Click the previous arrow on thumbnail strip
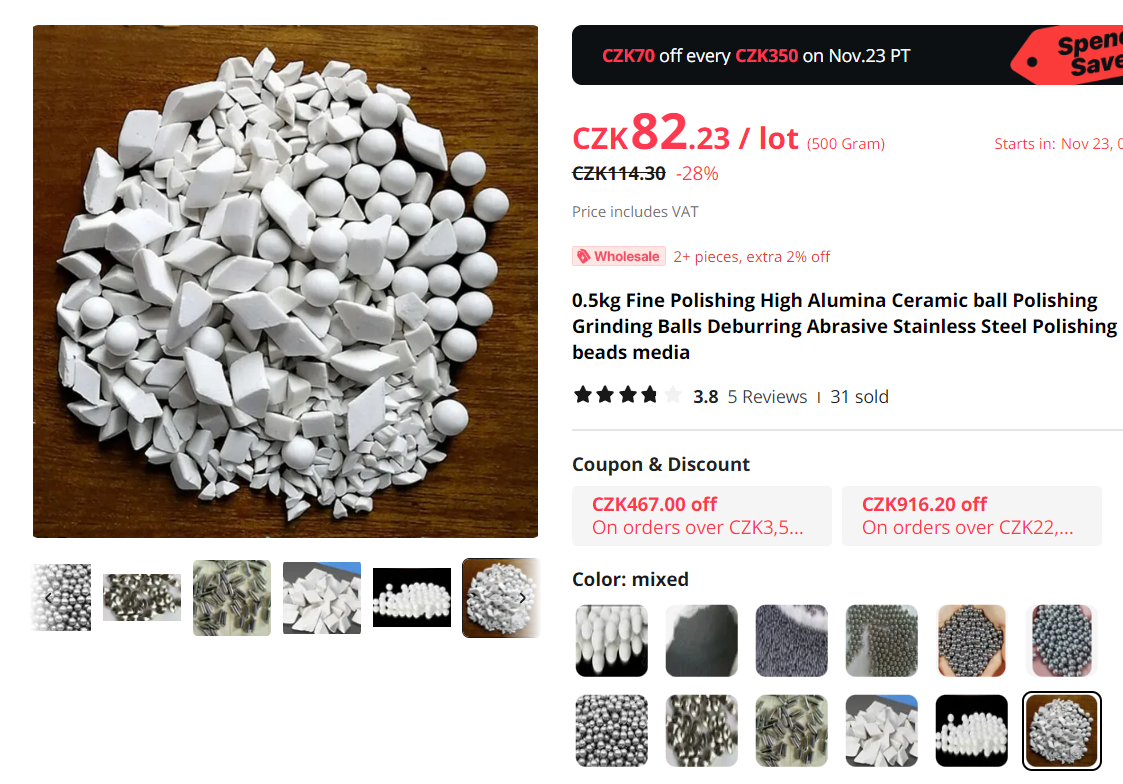The height and width of the screenshot is (784, 1123). [x=48, y=598]
